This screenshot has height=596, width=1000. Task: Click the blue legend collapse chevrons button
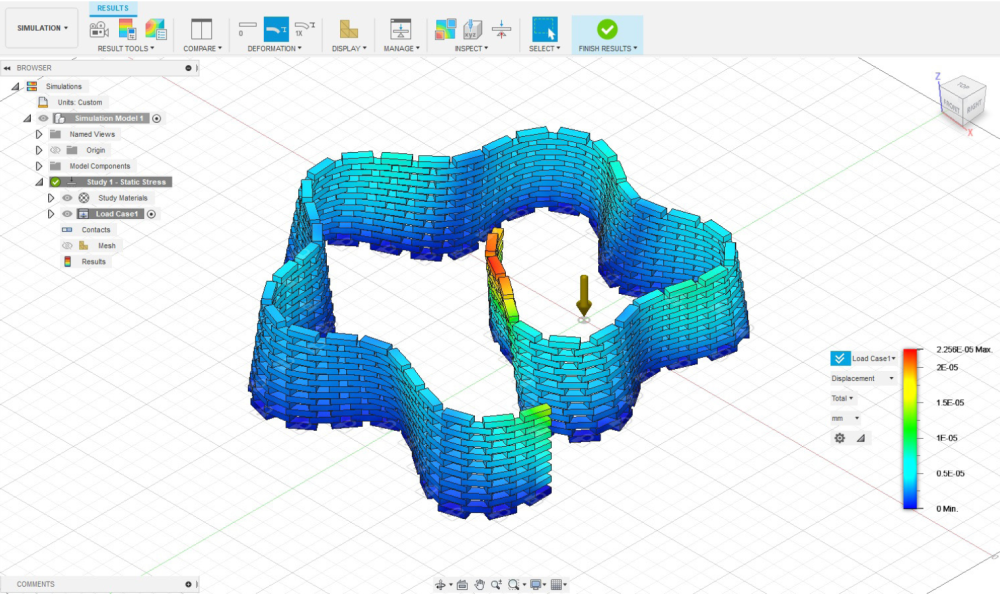840,358
